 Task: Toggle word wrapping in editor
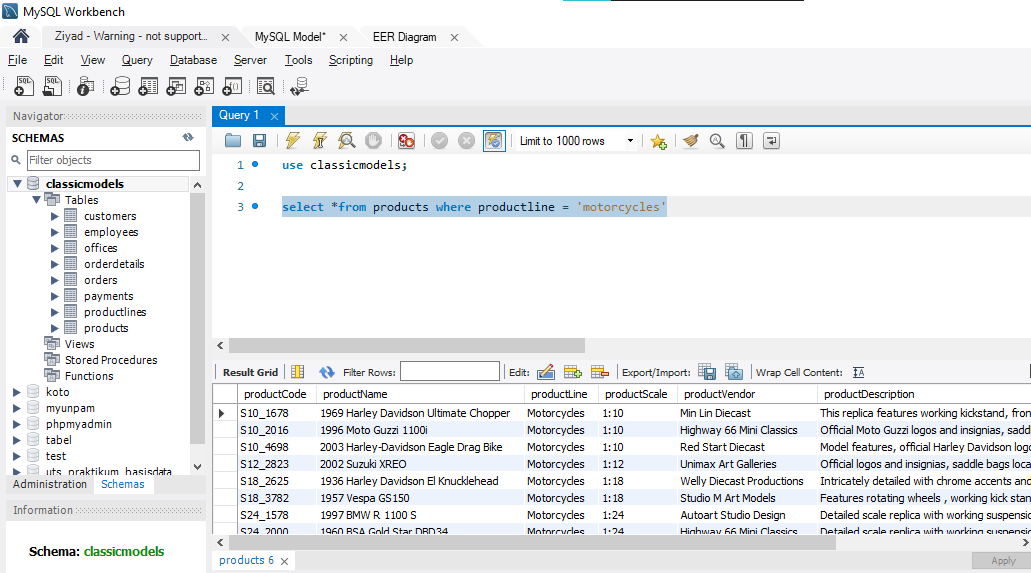pyautogui.click(x=771, y=140)
